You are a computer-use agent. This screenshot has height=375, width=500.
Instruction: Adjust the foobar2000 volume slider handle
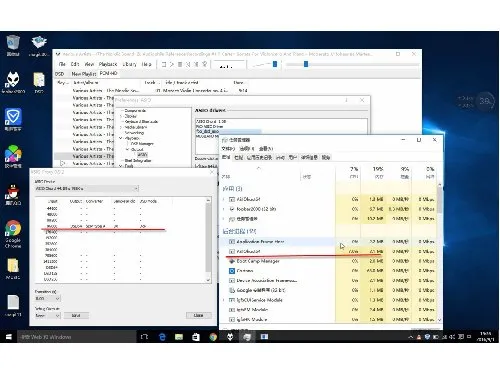[275, 64]
